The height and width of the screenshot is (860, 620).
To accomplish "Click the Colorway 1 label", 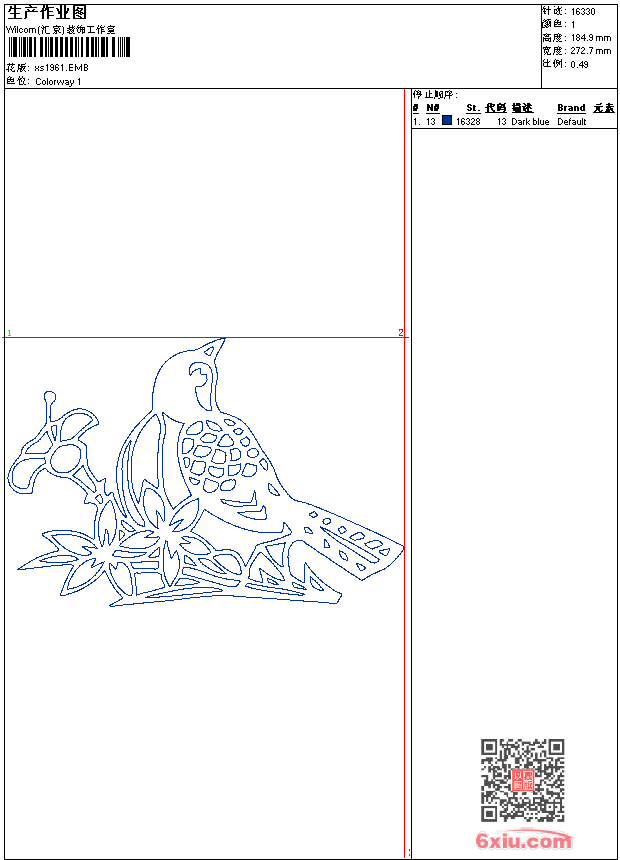I will pos(58,82).
